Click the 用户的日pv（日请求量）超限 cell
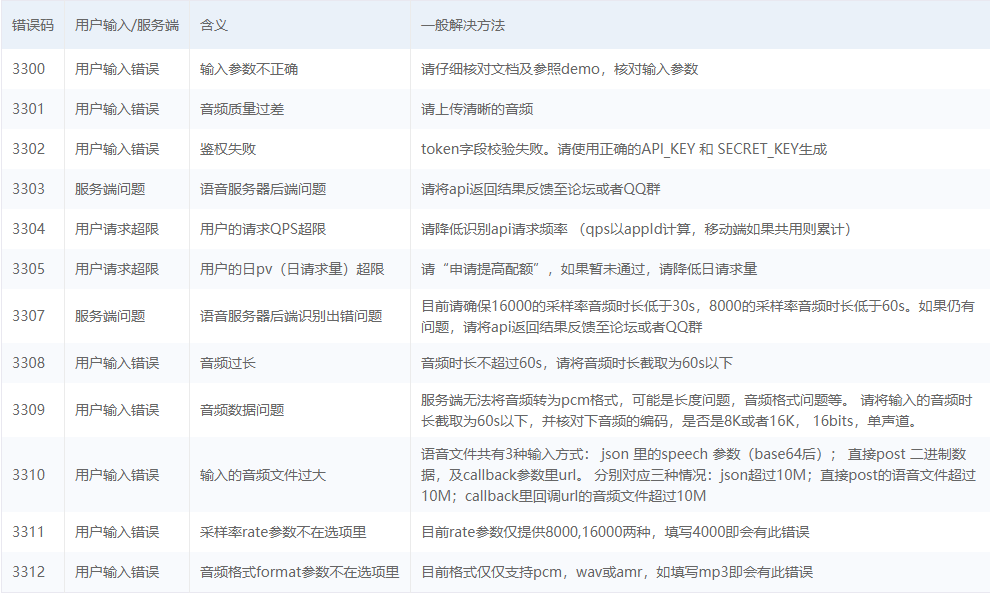 point(292,269)
